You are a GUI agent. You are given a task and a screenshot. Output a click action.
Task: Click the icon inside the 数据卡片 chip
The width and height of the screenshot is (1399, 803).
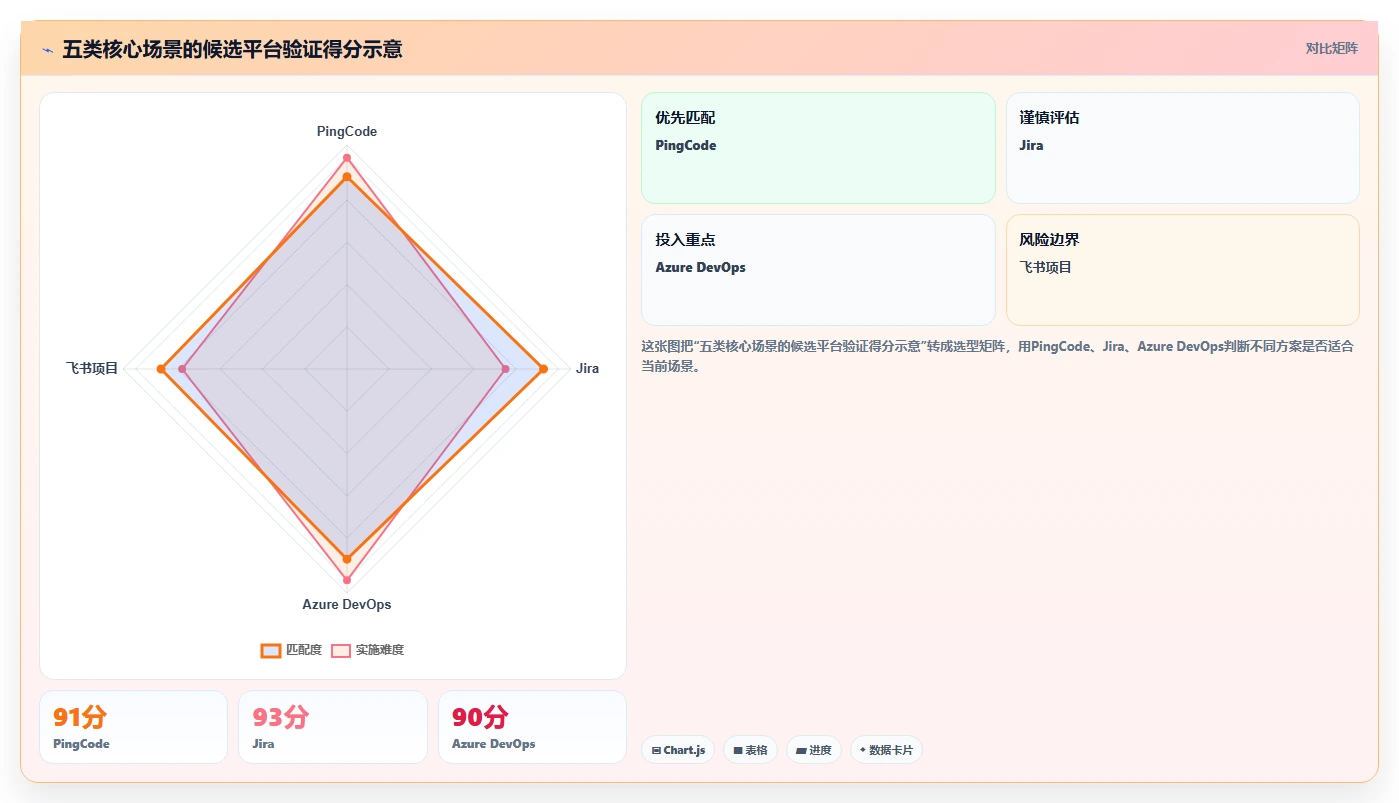(862, 750)
